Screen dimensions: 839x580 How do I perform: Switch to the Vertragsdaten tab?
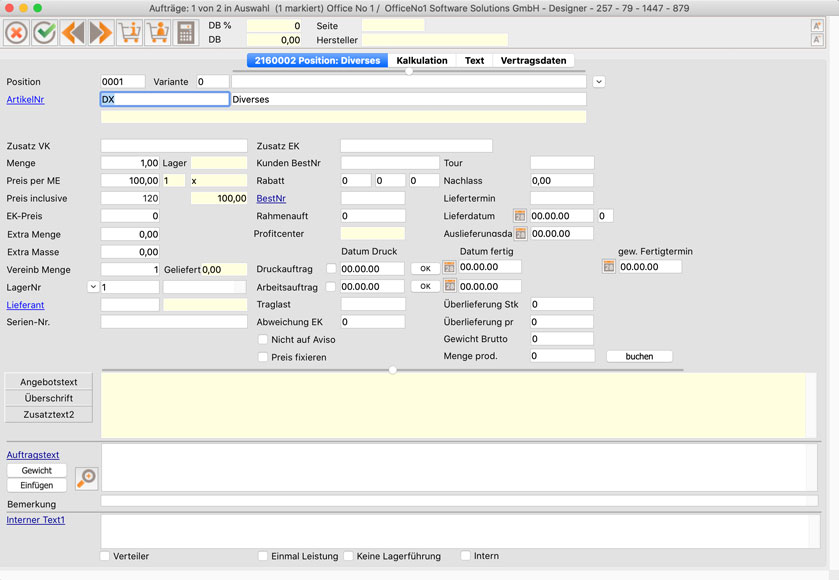(533, 60)
